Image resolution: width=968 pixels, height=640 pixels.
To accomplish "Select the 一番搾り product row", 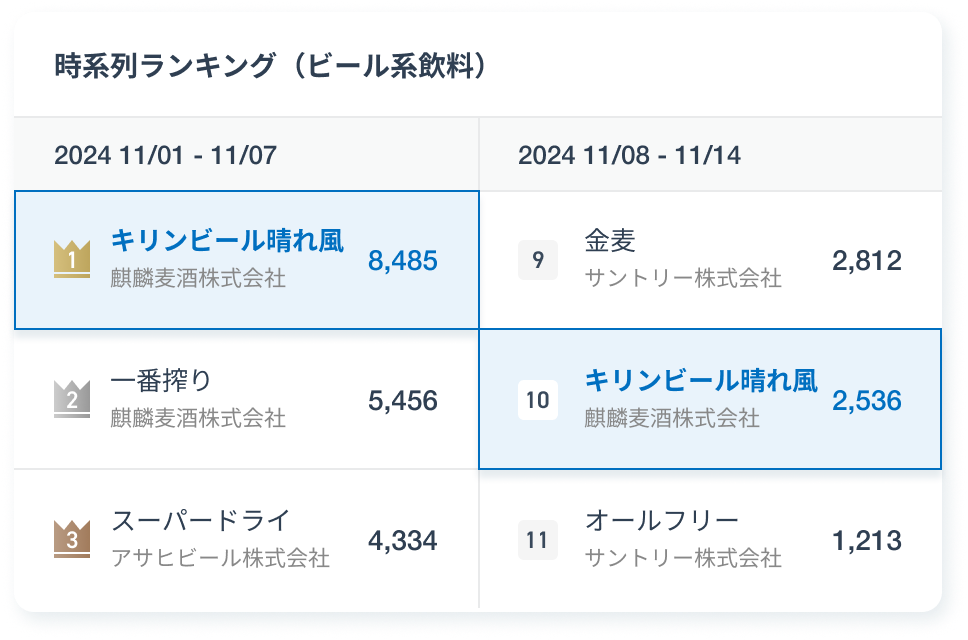I will 246,399.
